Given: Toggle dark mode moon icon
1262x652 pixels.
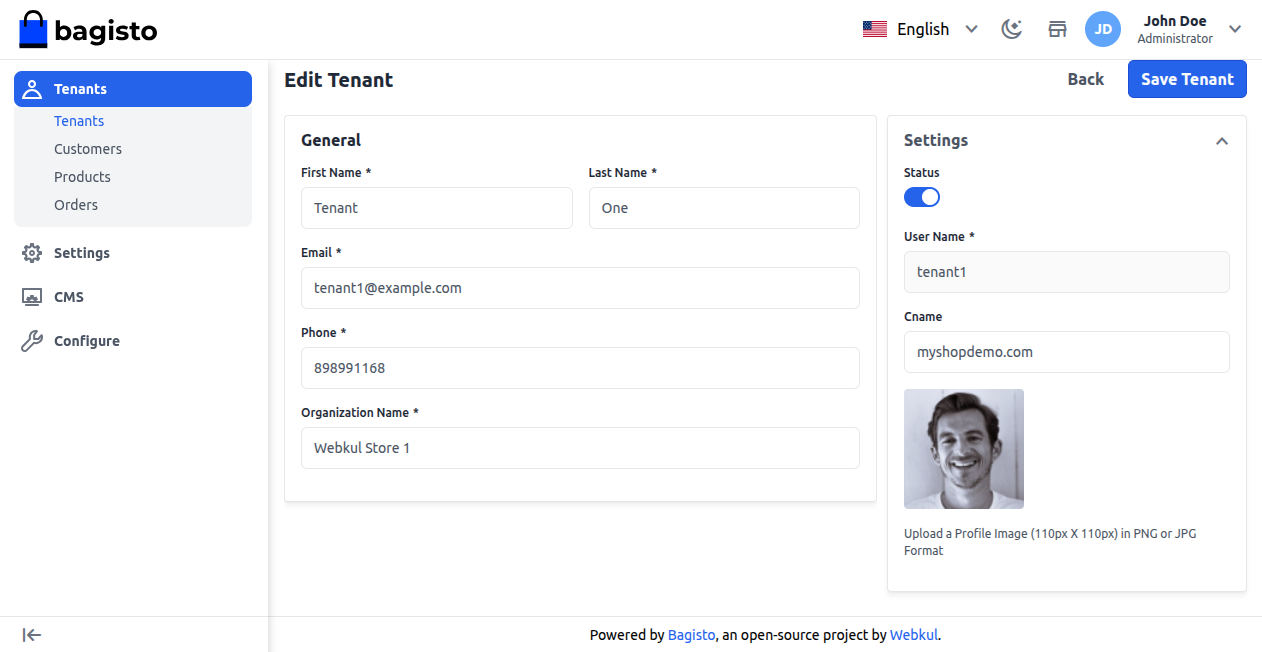Looking at the screenshot, I should (x=1012, y=29).
